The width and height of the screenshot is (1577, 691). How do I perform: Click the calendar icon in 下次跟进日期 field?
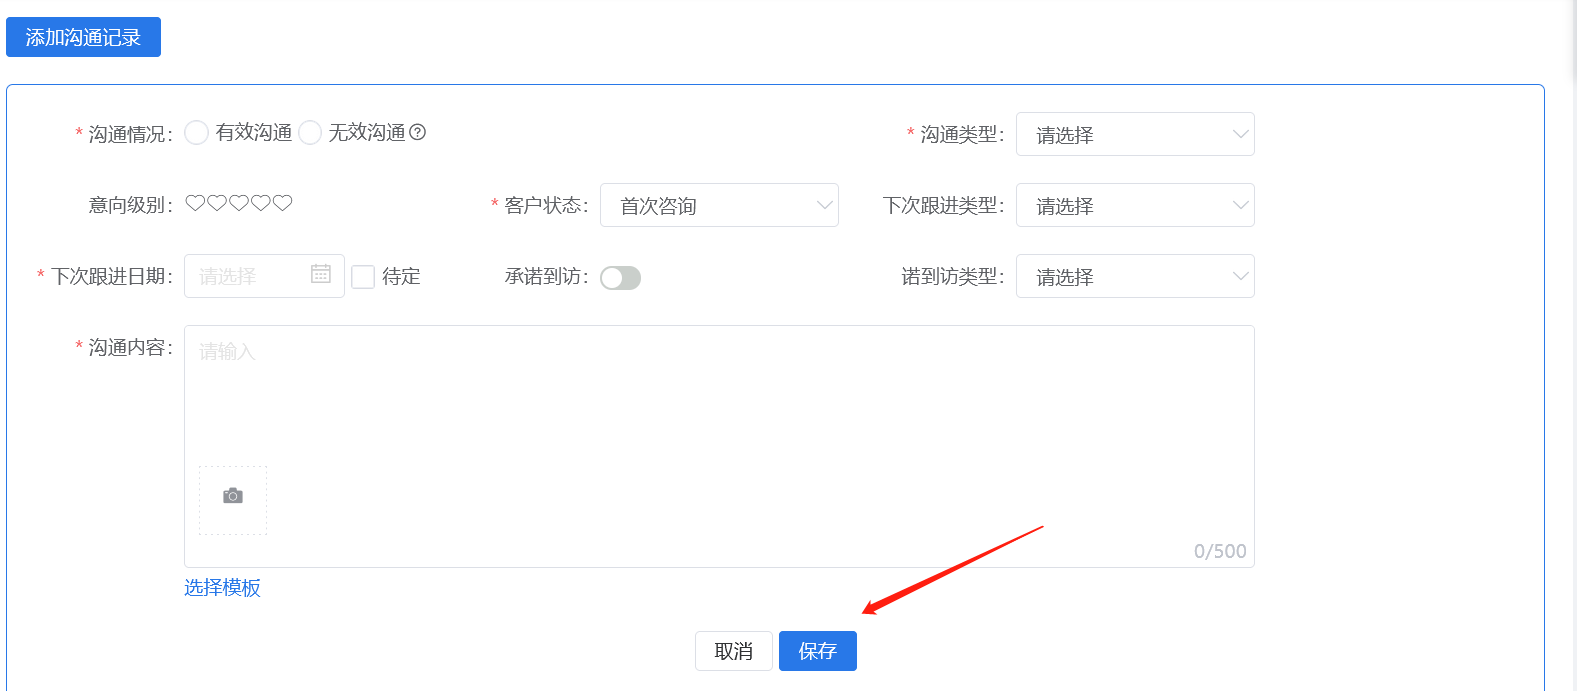coord(321,274)
